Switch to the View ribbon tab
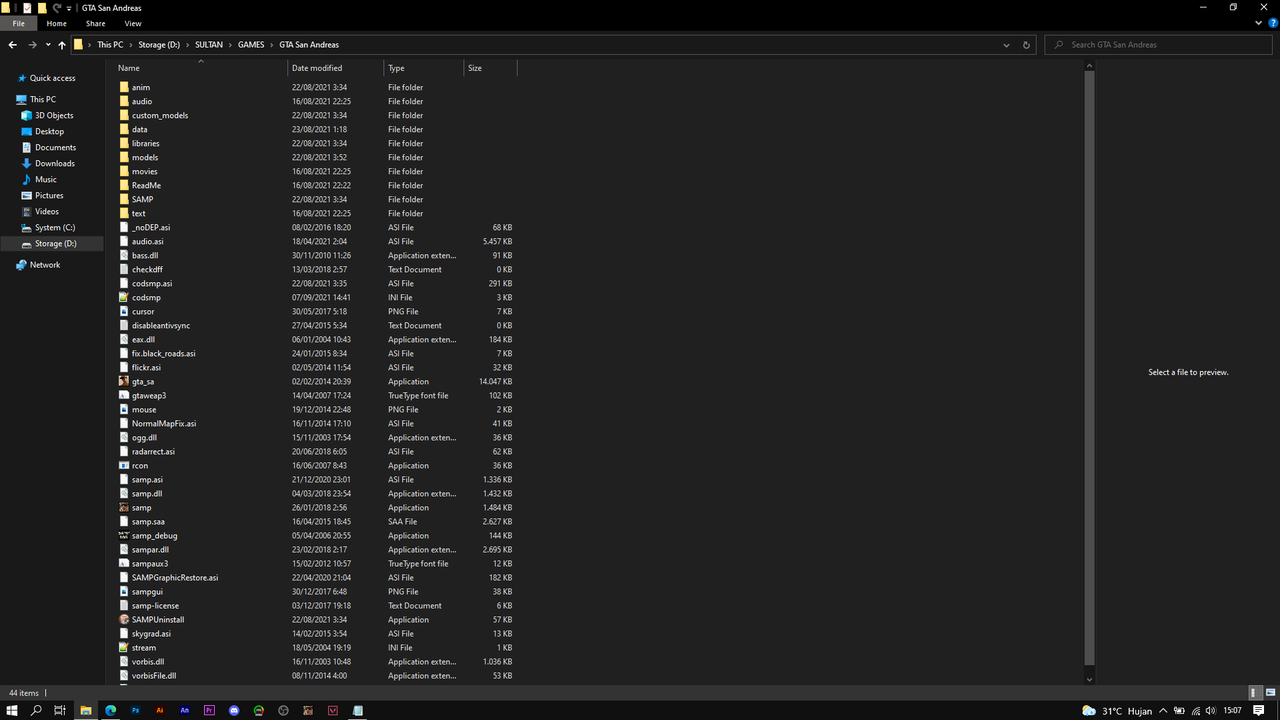Viewport: 1280px width, 720px height. 133,23
